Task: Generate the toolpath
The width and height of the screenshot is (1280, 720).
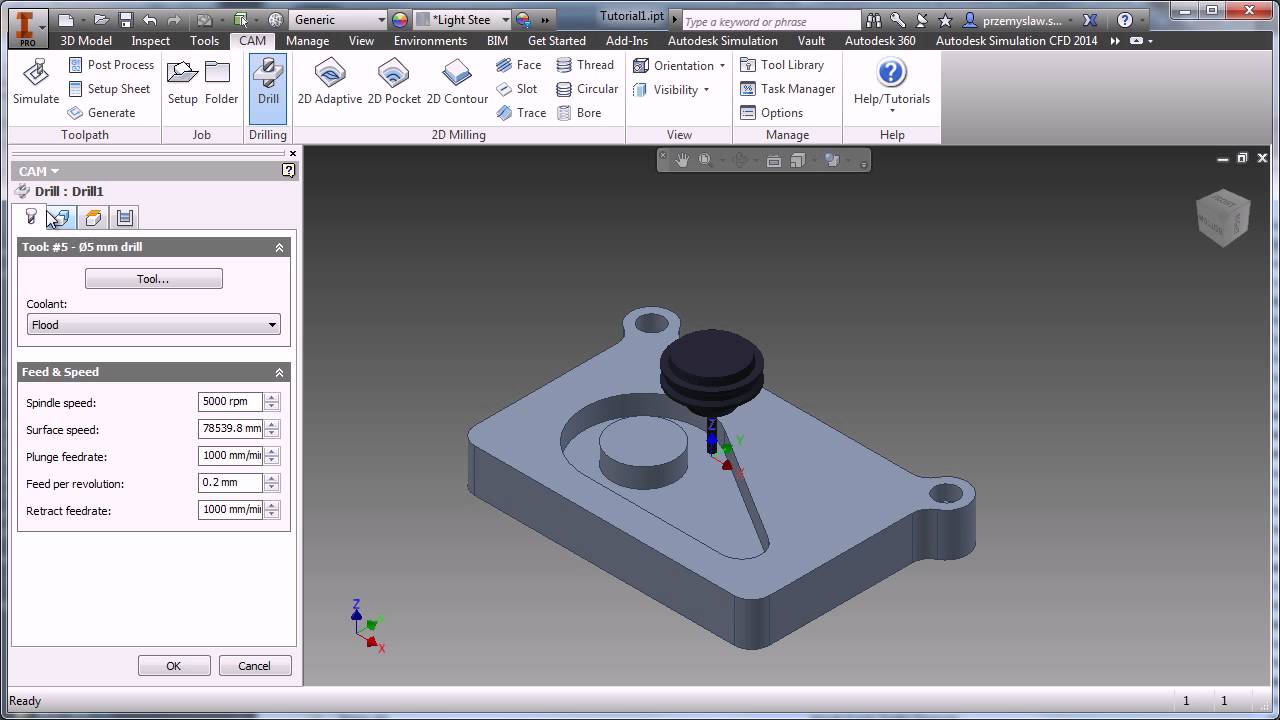Action: [102, 112]
